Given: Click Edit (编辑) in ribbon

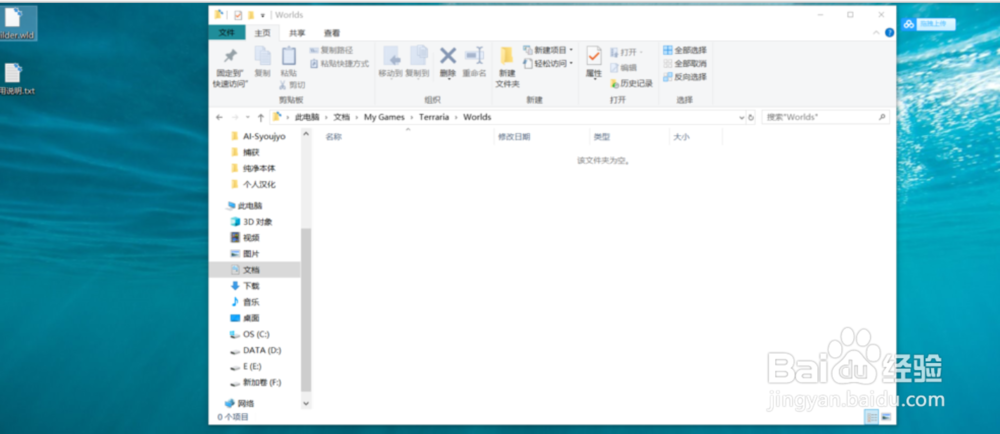Looking at the screenshot, I should point(623,68).
